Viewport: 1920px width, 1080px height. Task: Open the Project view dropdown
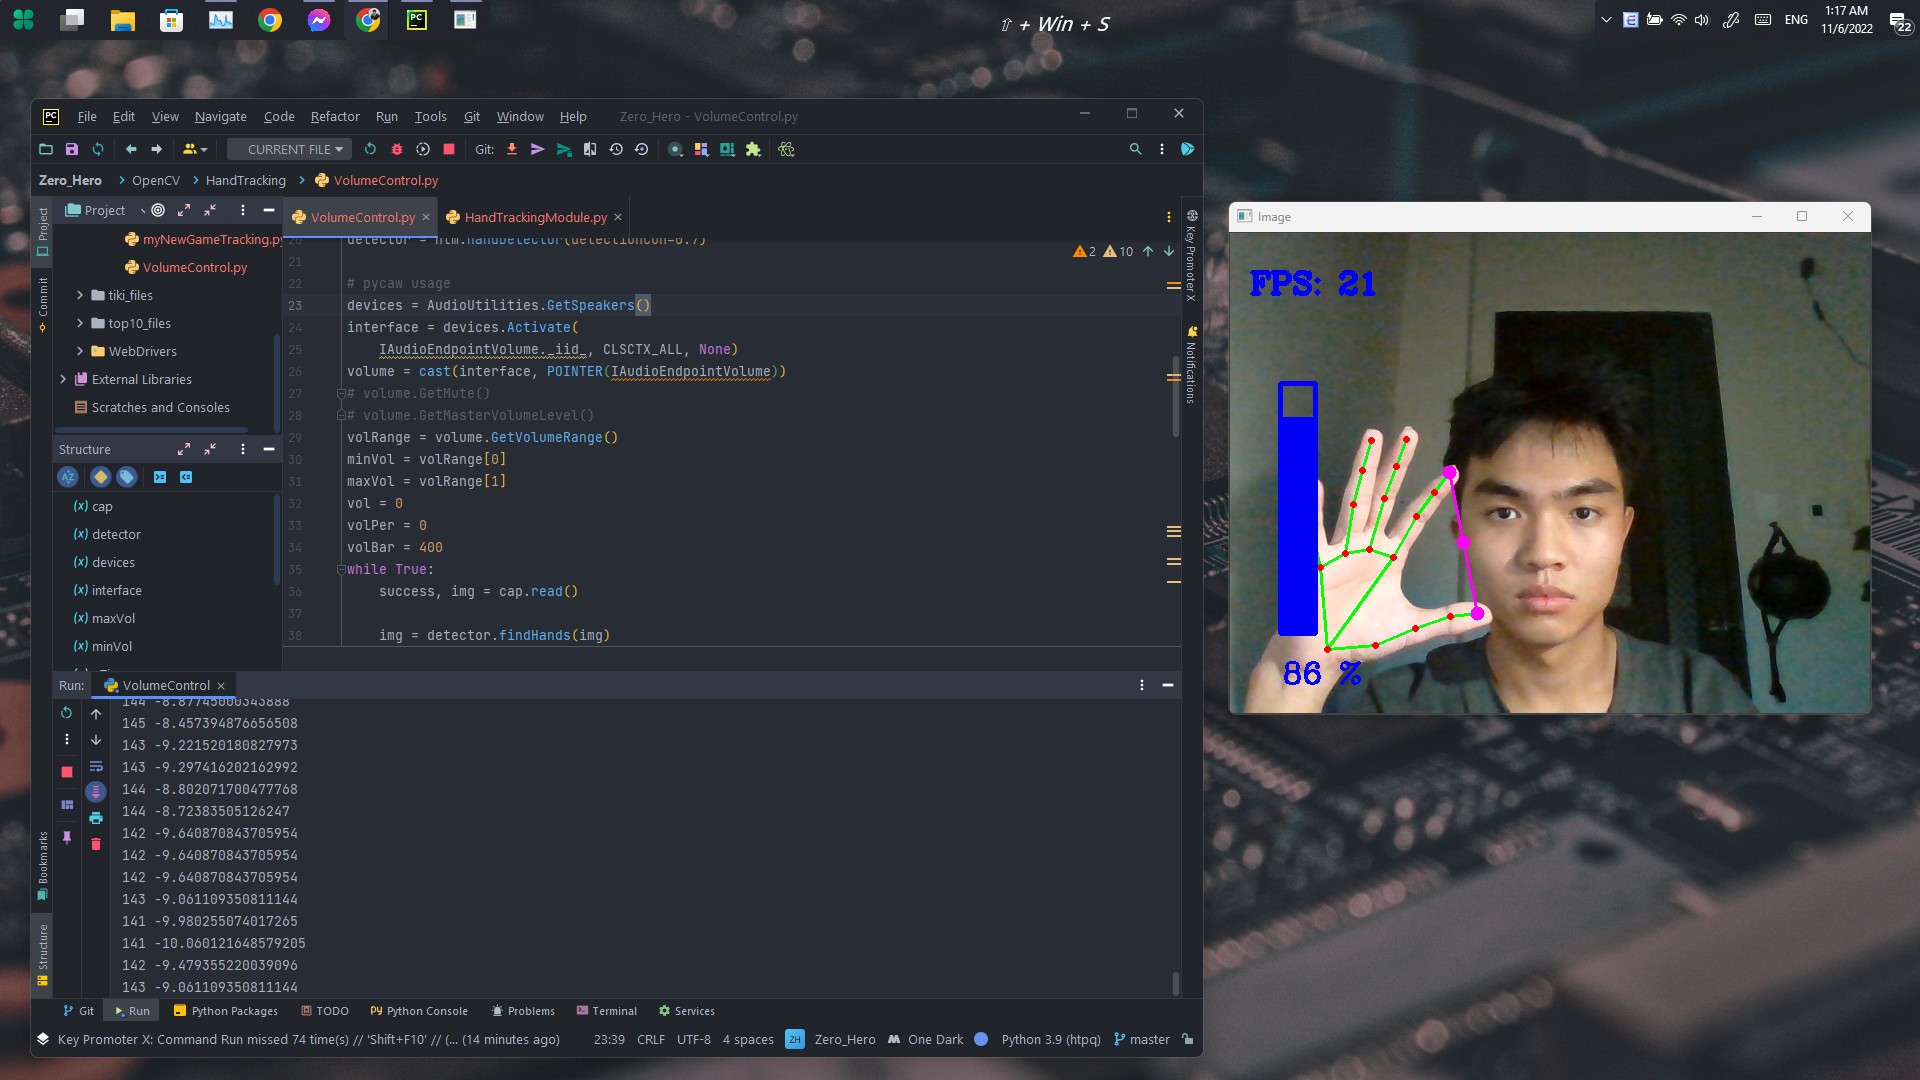coord(104,210)
